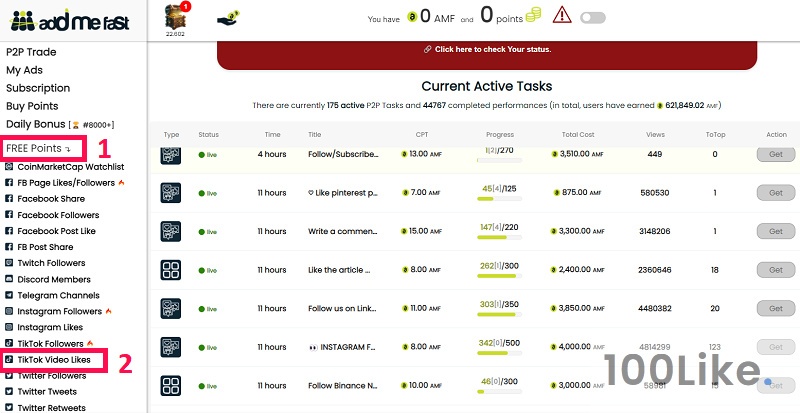Select TikTok Video Likes in sidebar

pyautogui.click(x=54, y=359)
